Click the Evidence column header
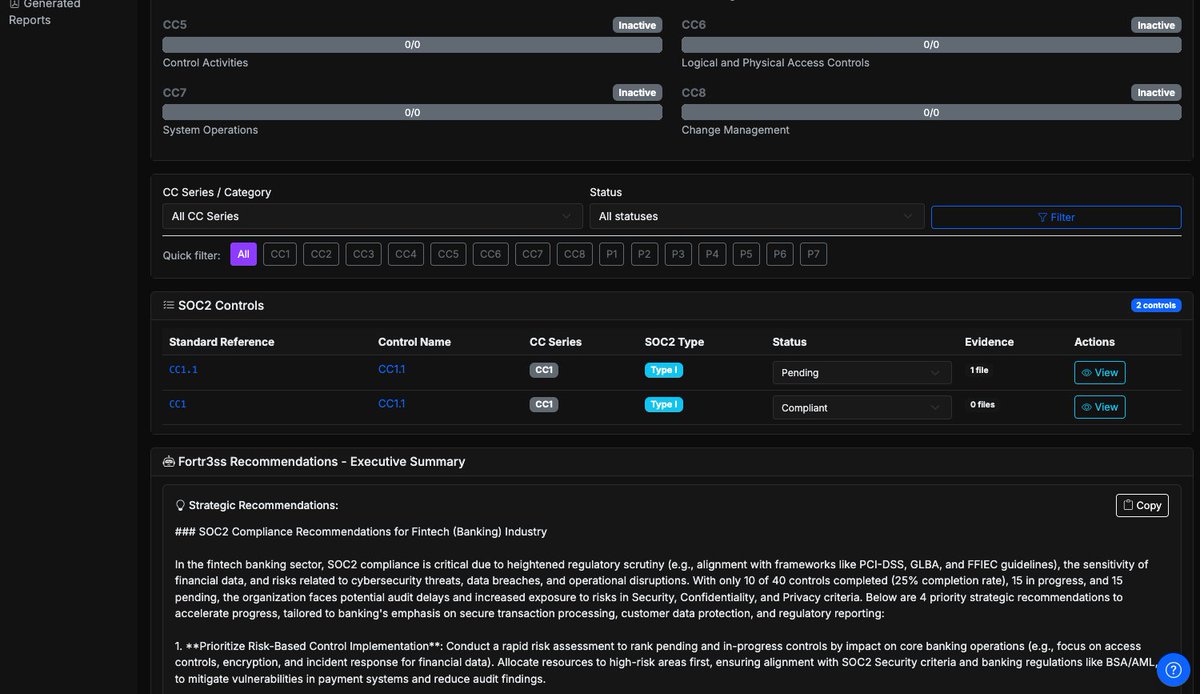Screen dimensions: 1200x694 coord(989,342)
